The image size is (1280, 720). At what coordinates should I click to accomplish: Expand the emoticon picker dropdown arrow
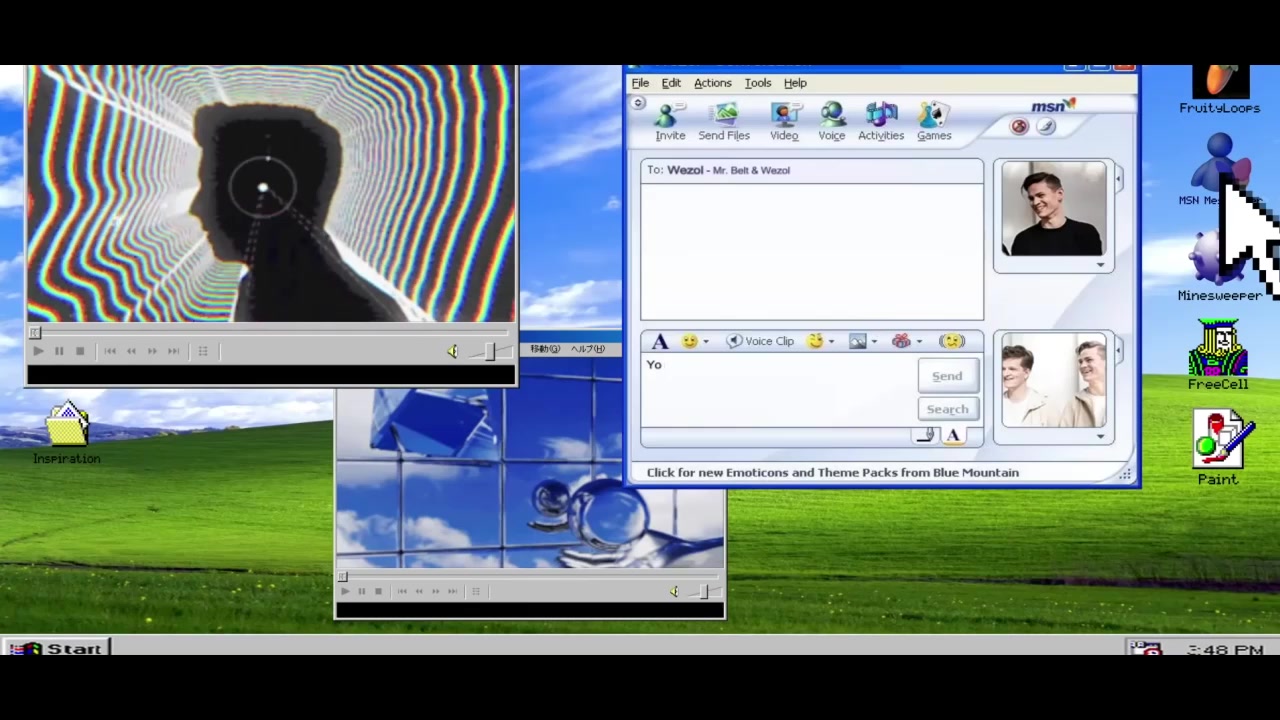tap(706, 342)
